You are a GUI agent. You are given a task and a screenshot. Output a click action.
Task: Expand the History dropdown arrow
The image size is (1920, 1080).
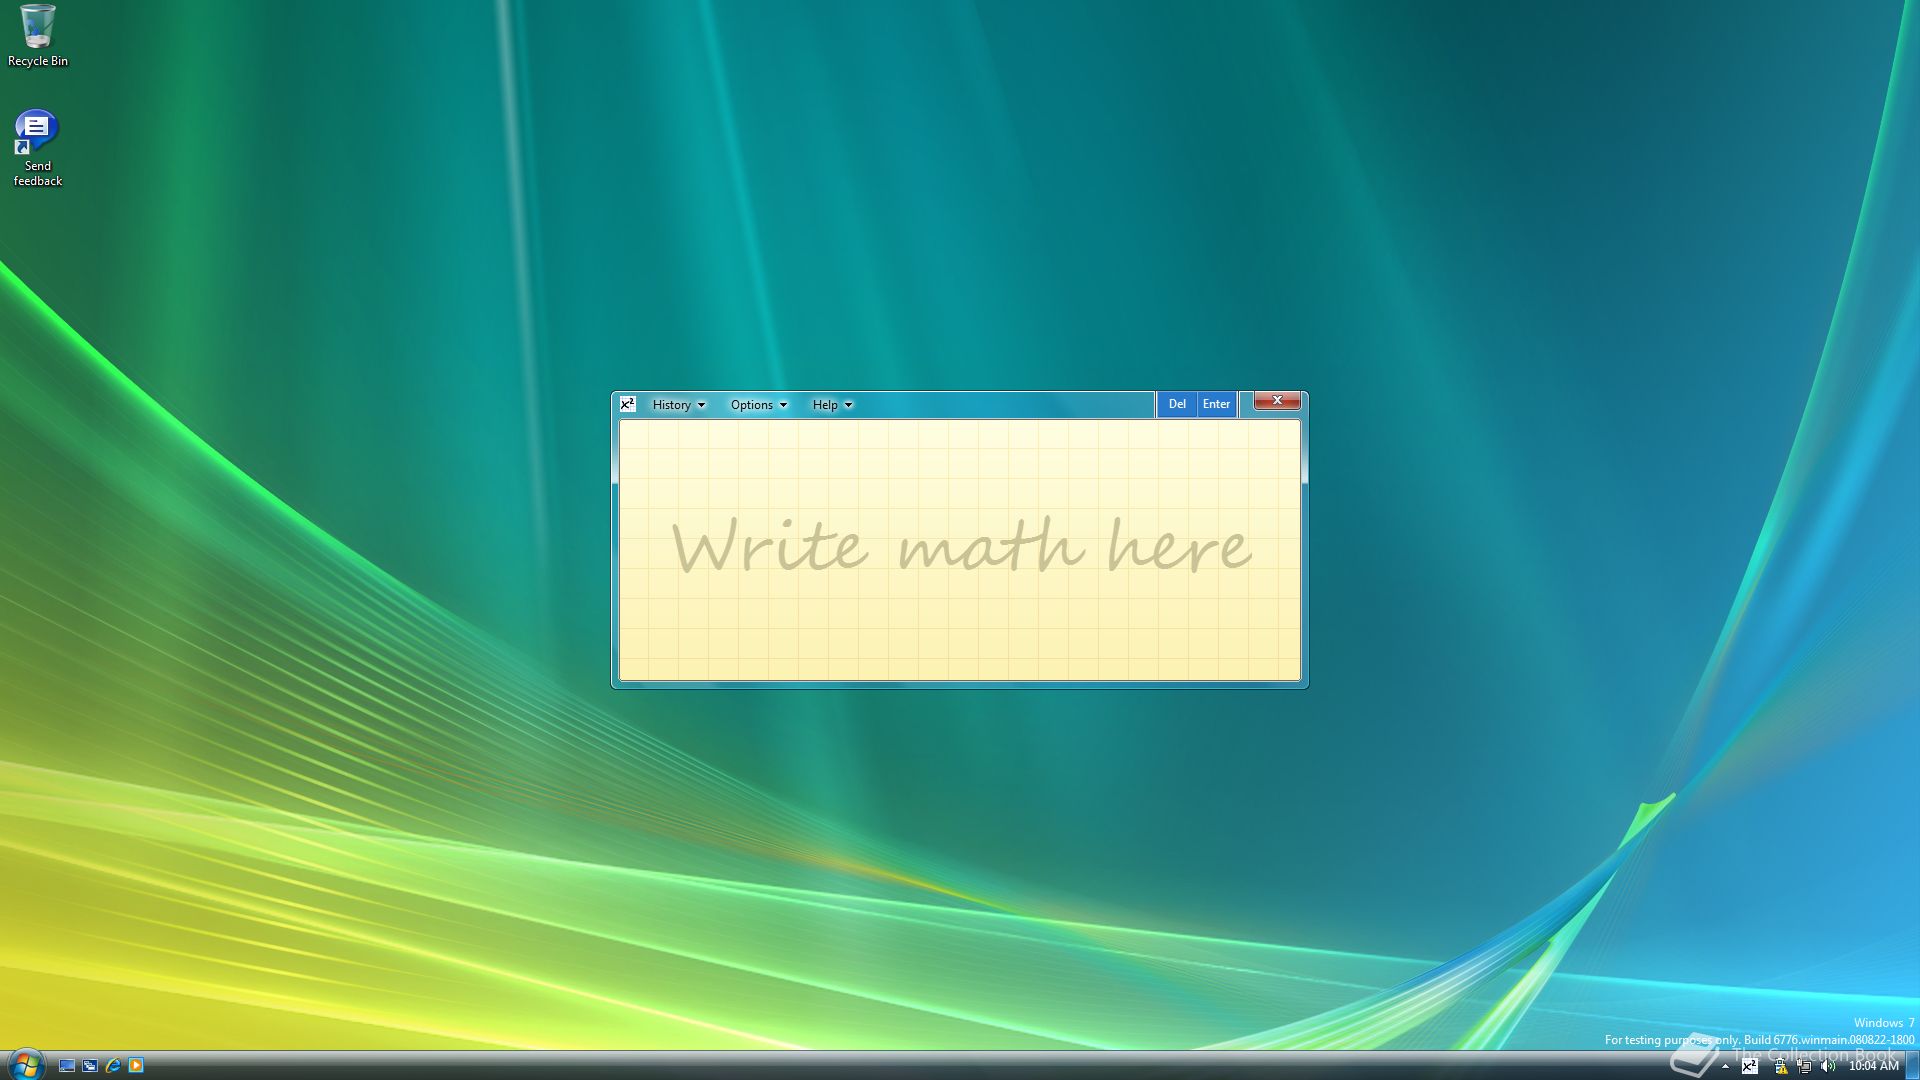701,405
